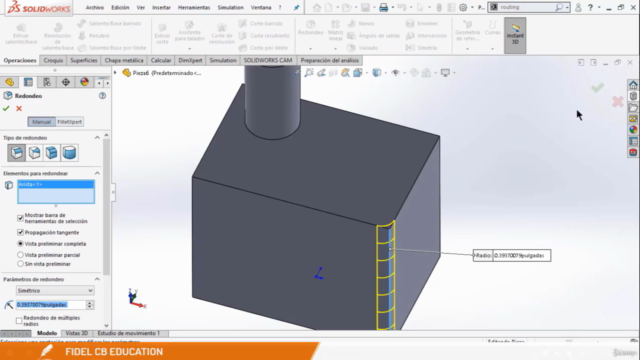Image resolution: width=640 pixels, height=360 pixels.
Task: Click the Extruir corte tool
Action: pos(162,34)
